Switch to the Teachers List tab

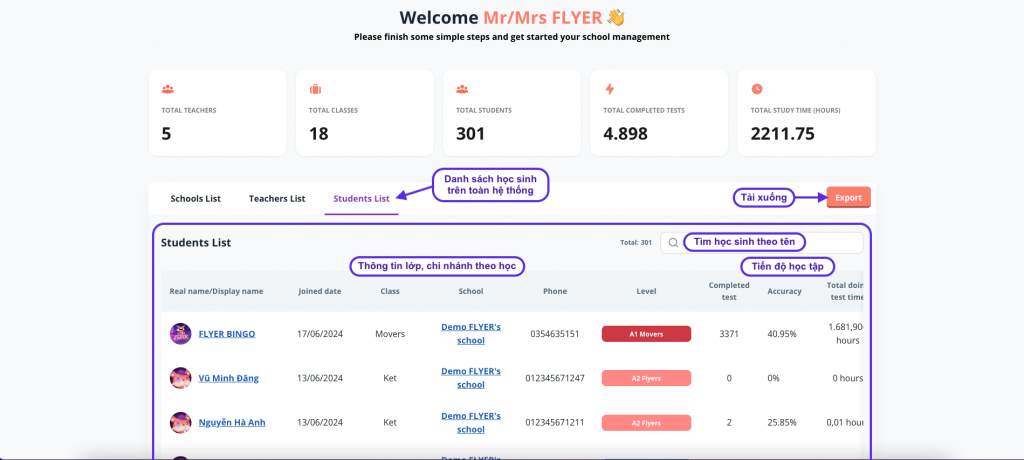[277, 198]
